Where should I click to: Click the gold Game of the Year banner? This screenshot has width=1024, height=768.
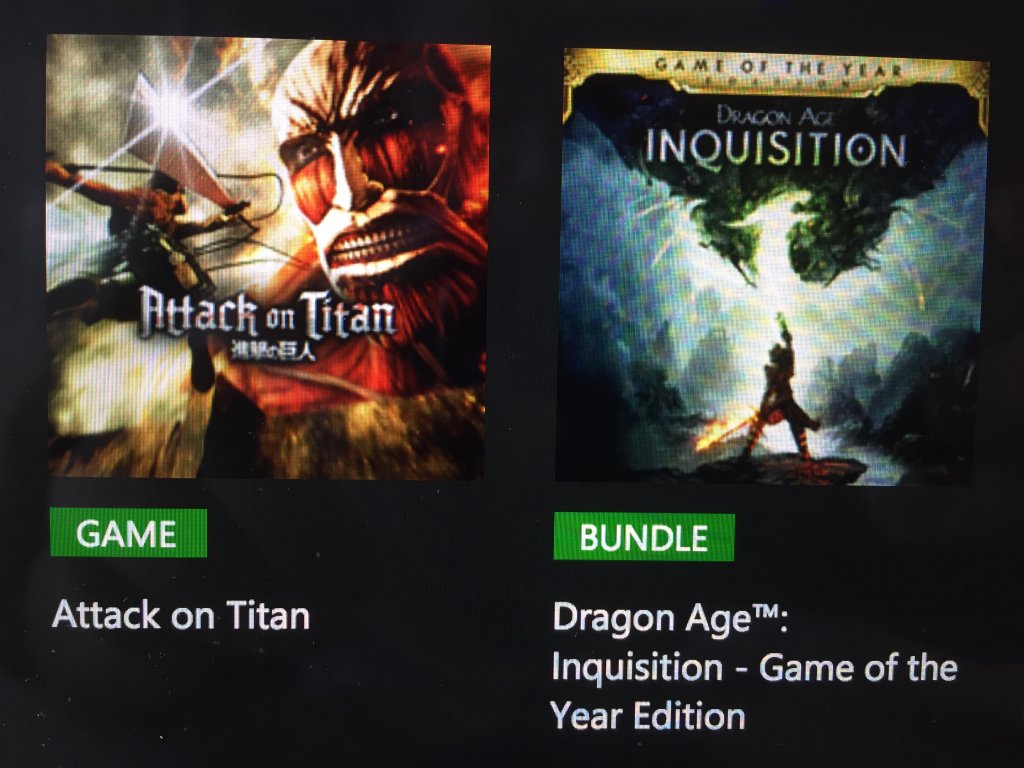click(777, 70)
